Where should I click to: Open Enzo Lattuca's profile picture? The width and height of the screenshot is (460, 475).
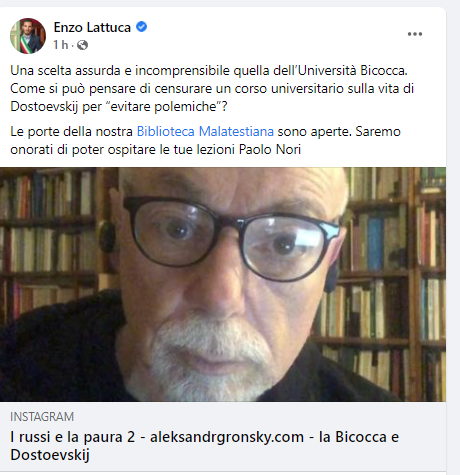point(28,36)
